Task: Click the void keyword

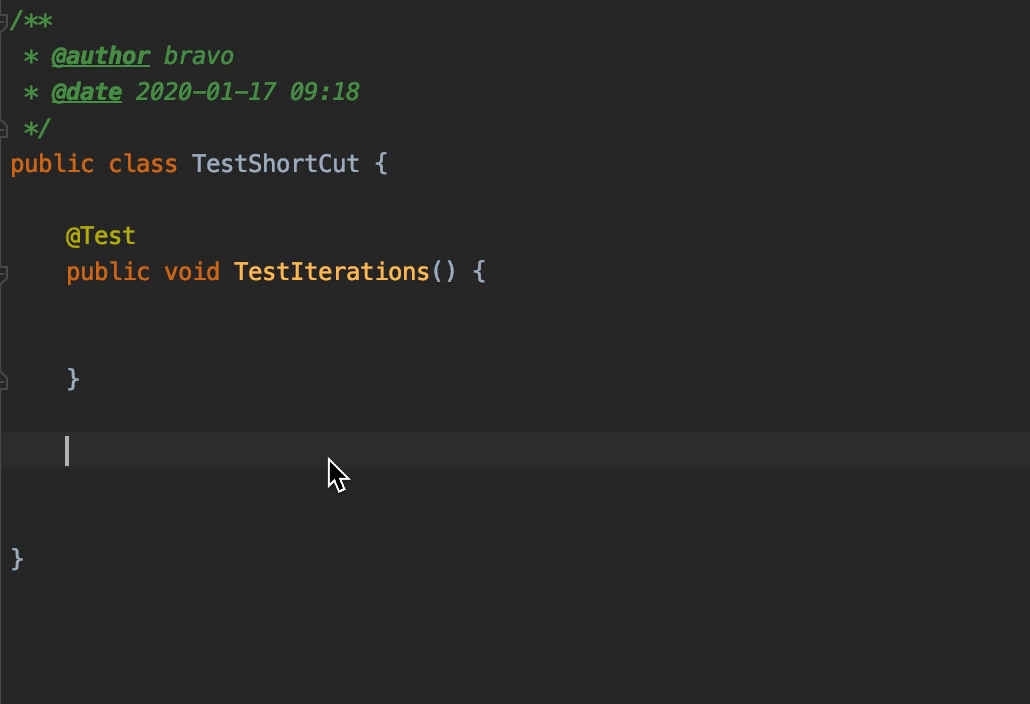Action: click(192, 272)
